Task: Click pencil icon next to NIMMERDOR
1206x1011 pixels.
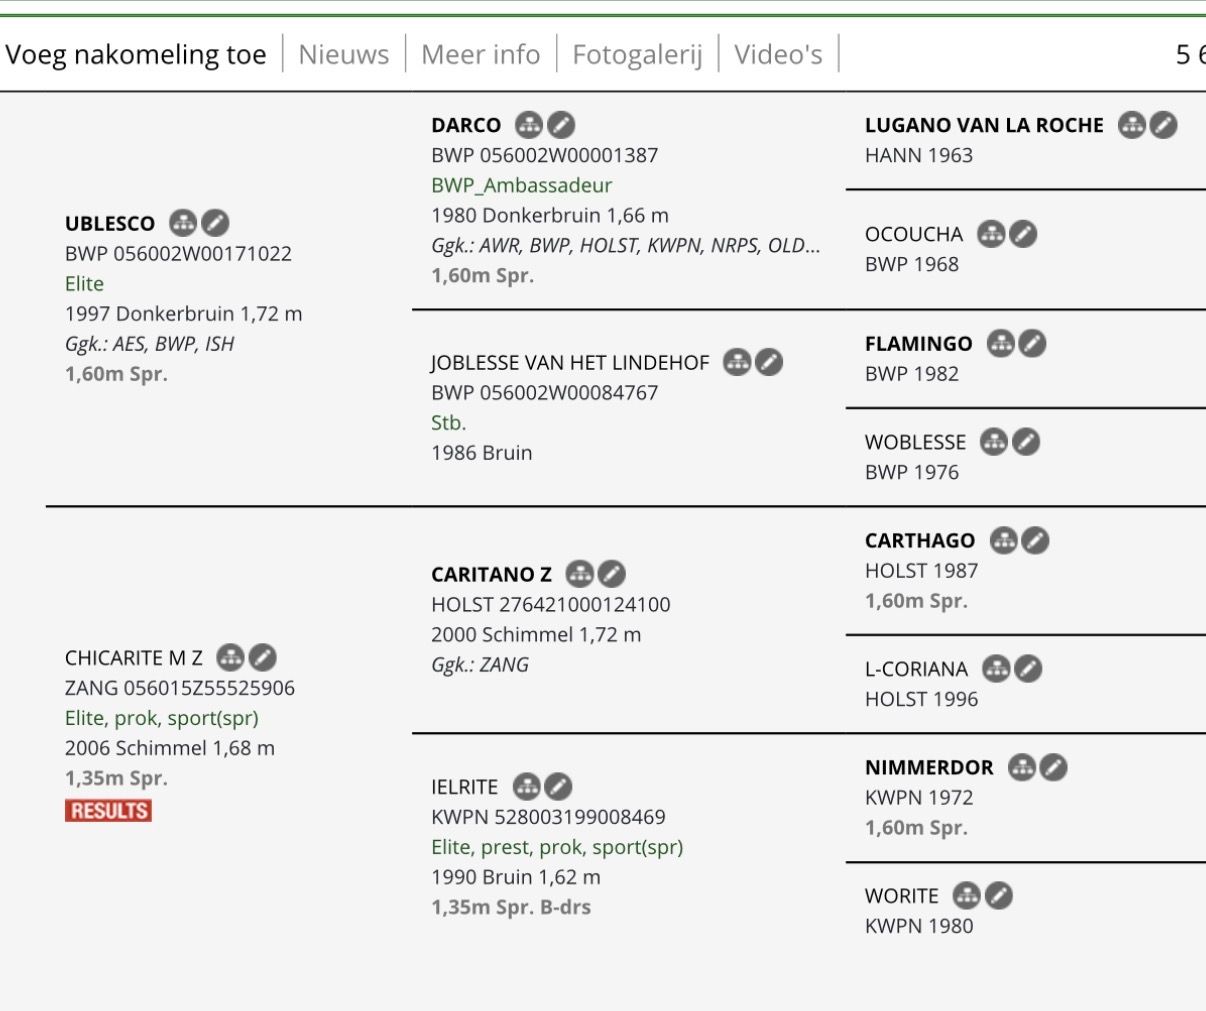Action: pos(1054,767)
